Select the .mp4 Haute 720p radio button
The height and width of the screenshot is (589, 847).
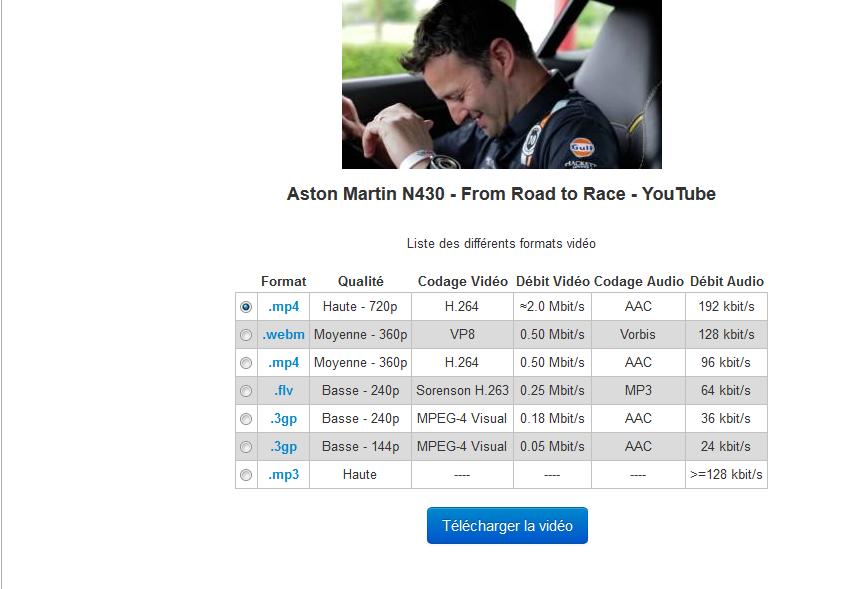pyautogui.click(x=246, y=307)
